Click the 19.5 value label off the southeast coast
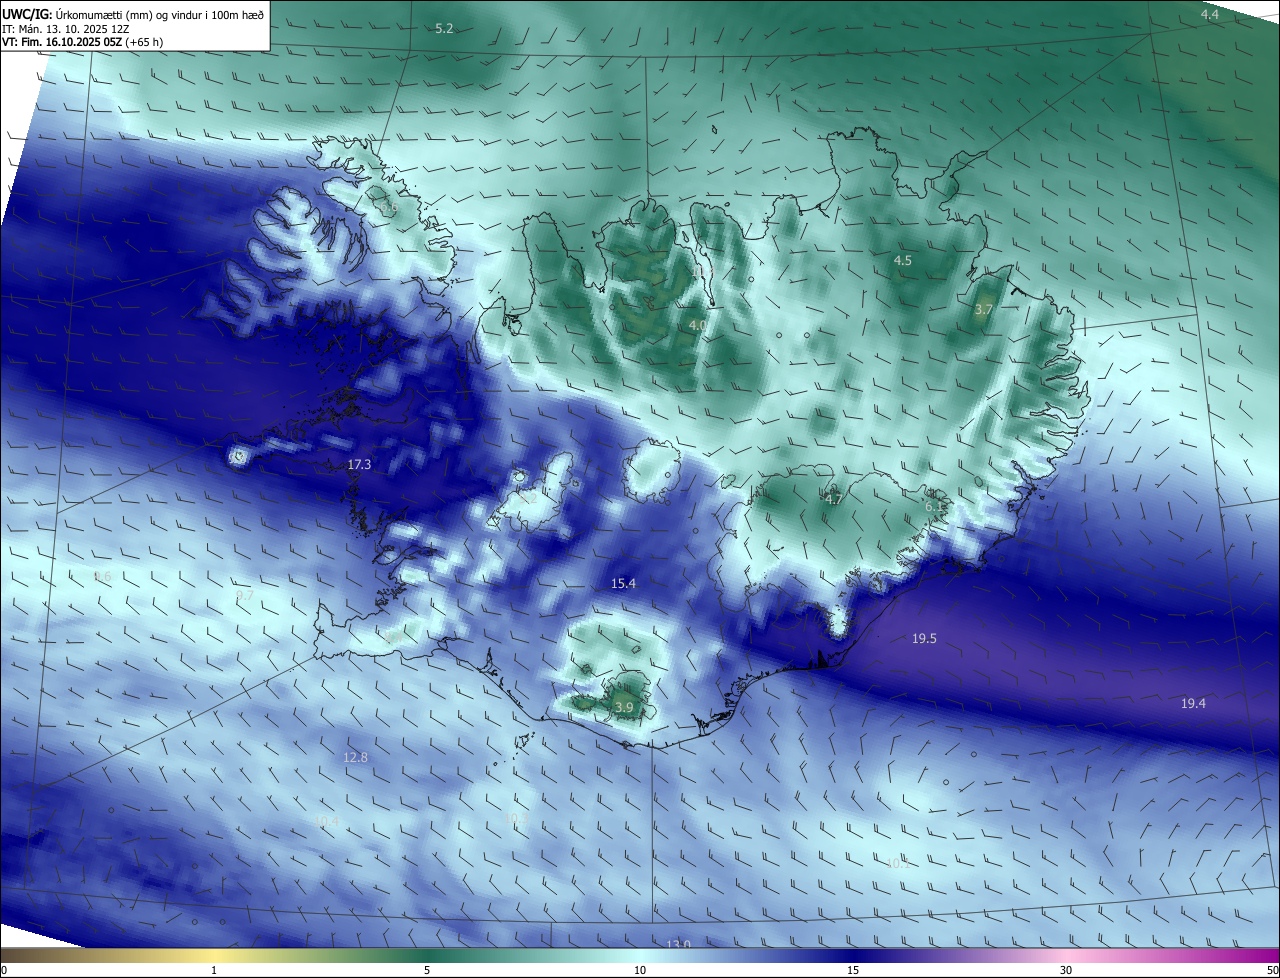The width and height of the screenshot is (1280, 978). coord(924,639)
